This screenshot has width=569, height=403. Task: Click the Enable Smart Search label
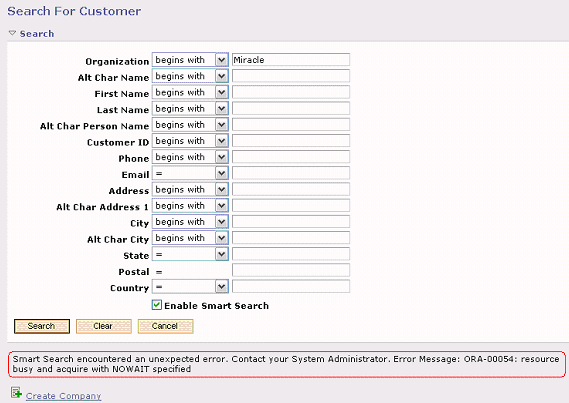tap(217, 306)
